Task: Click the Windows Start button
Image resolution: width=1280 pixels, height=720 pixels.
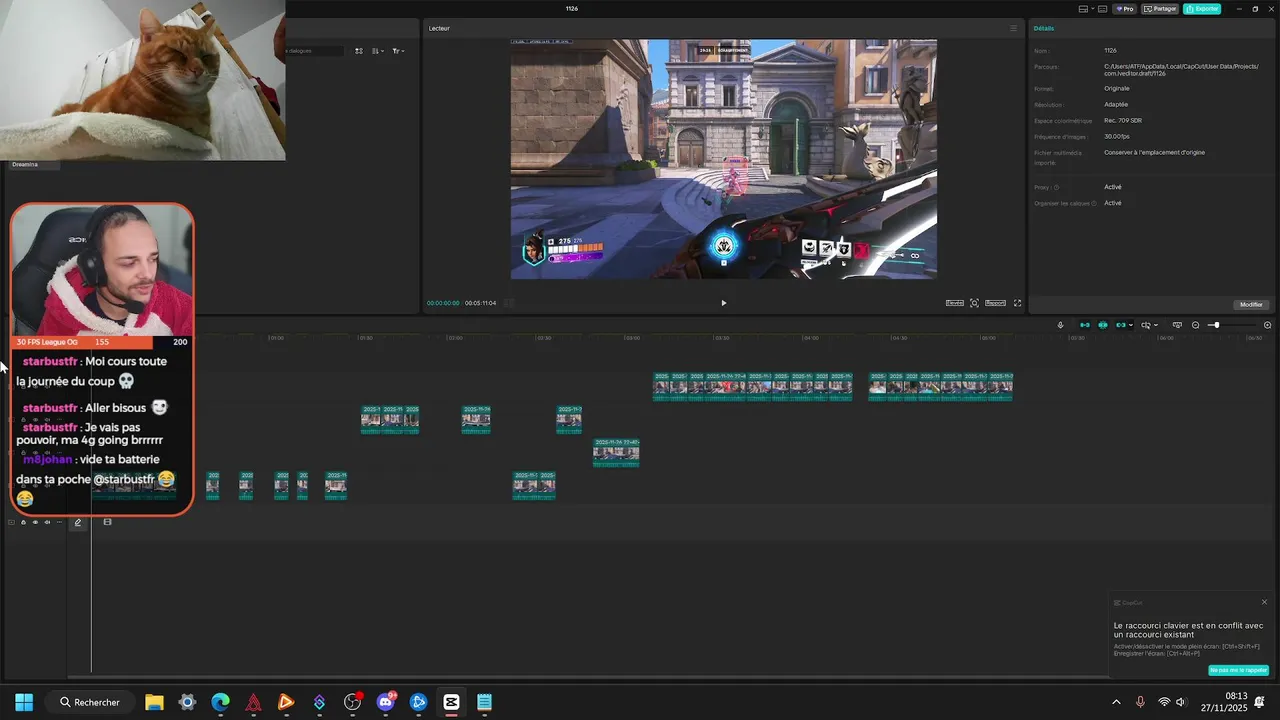Action: tap(24, 702)
